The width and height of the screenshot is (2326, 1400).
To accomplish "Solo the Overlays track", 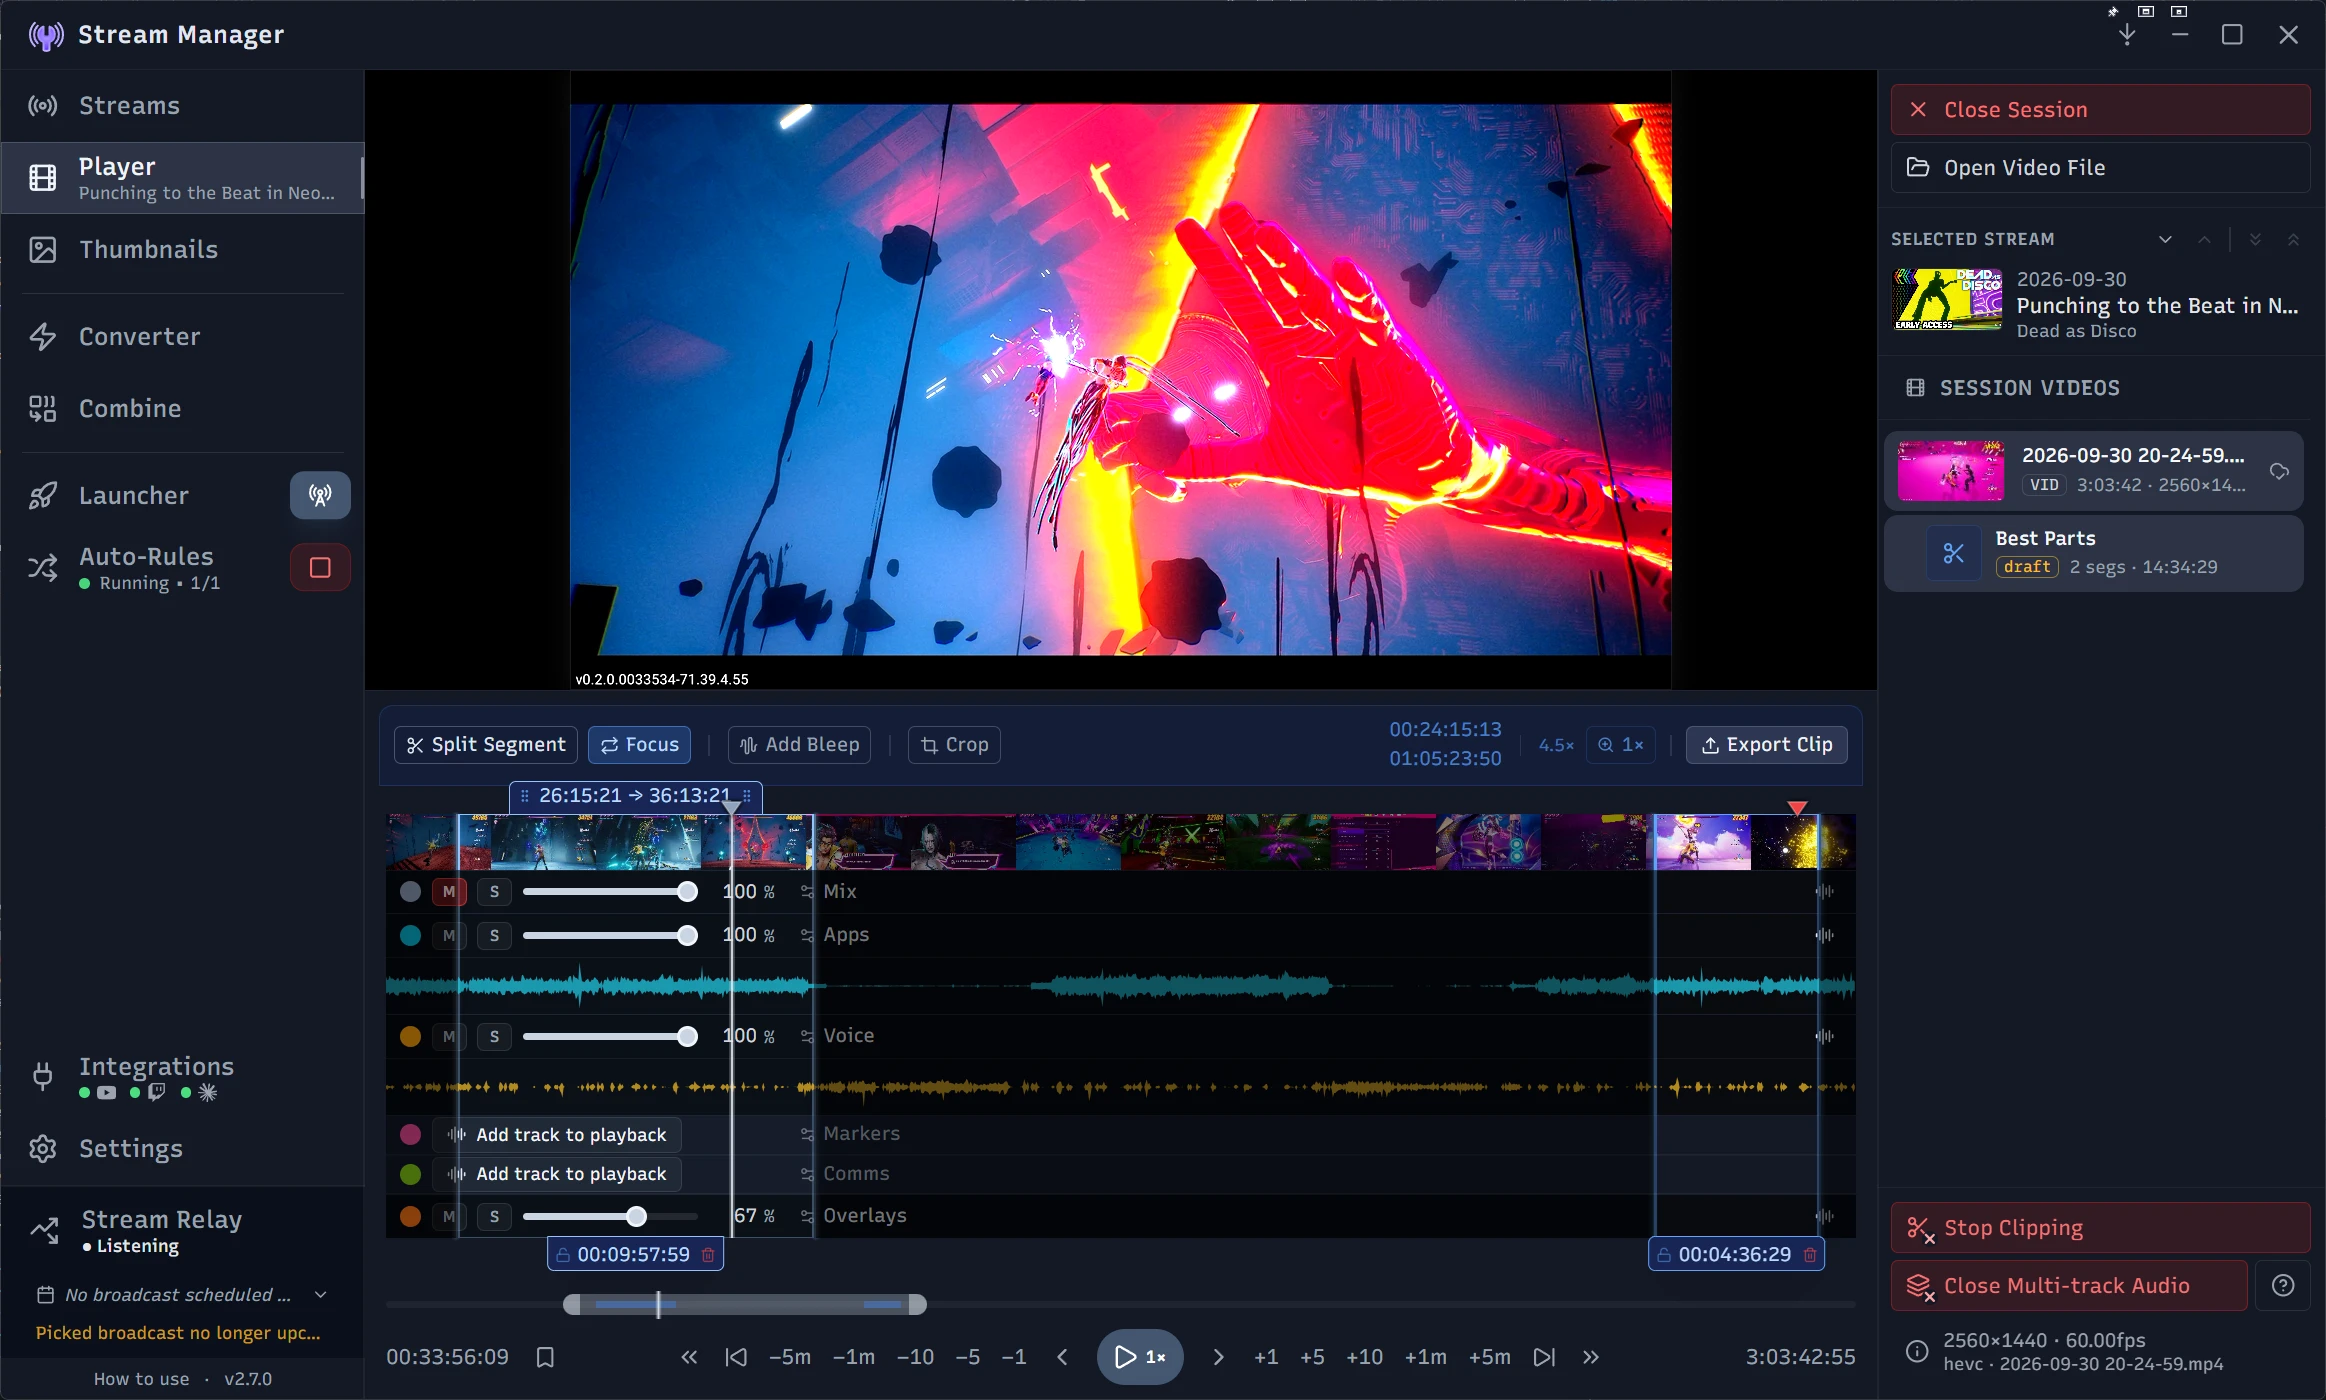I will click(494, 1216).
